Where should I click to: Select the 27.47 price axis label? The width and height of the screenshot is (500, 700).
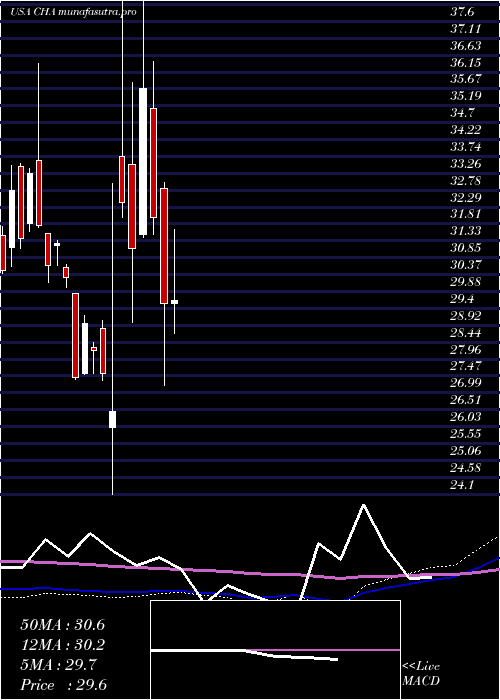pyautogui.click(x=466, y=366)
